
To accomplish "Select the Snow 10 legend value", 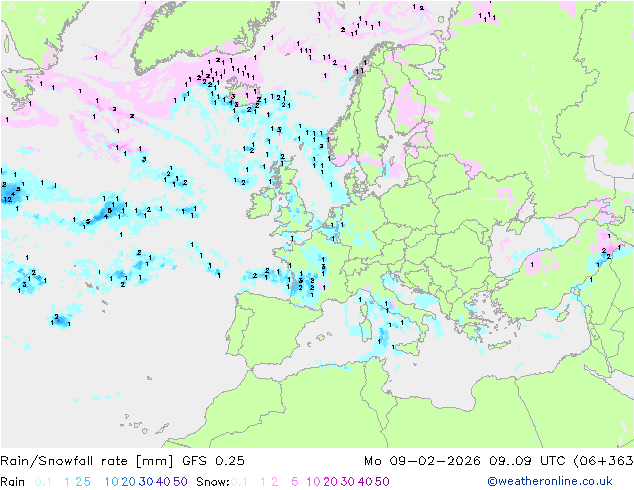I will click(x=313, y=482).
